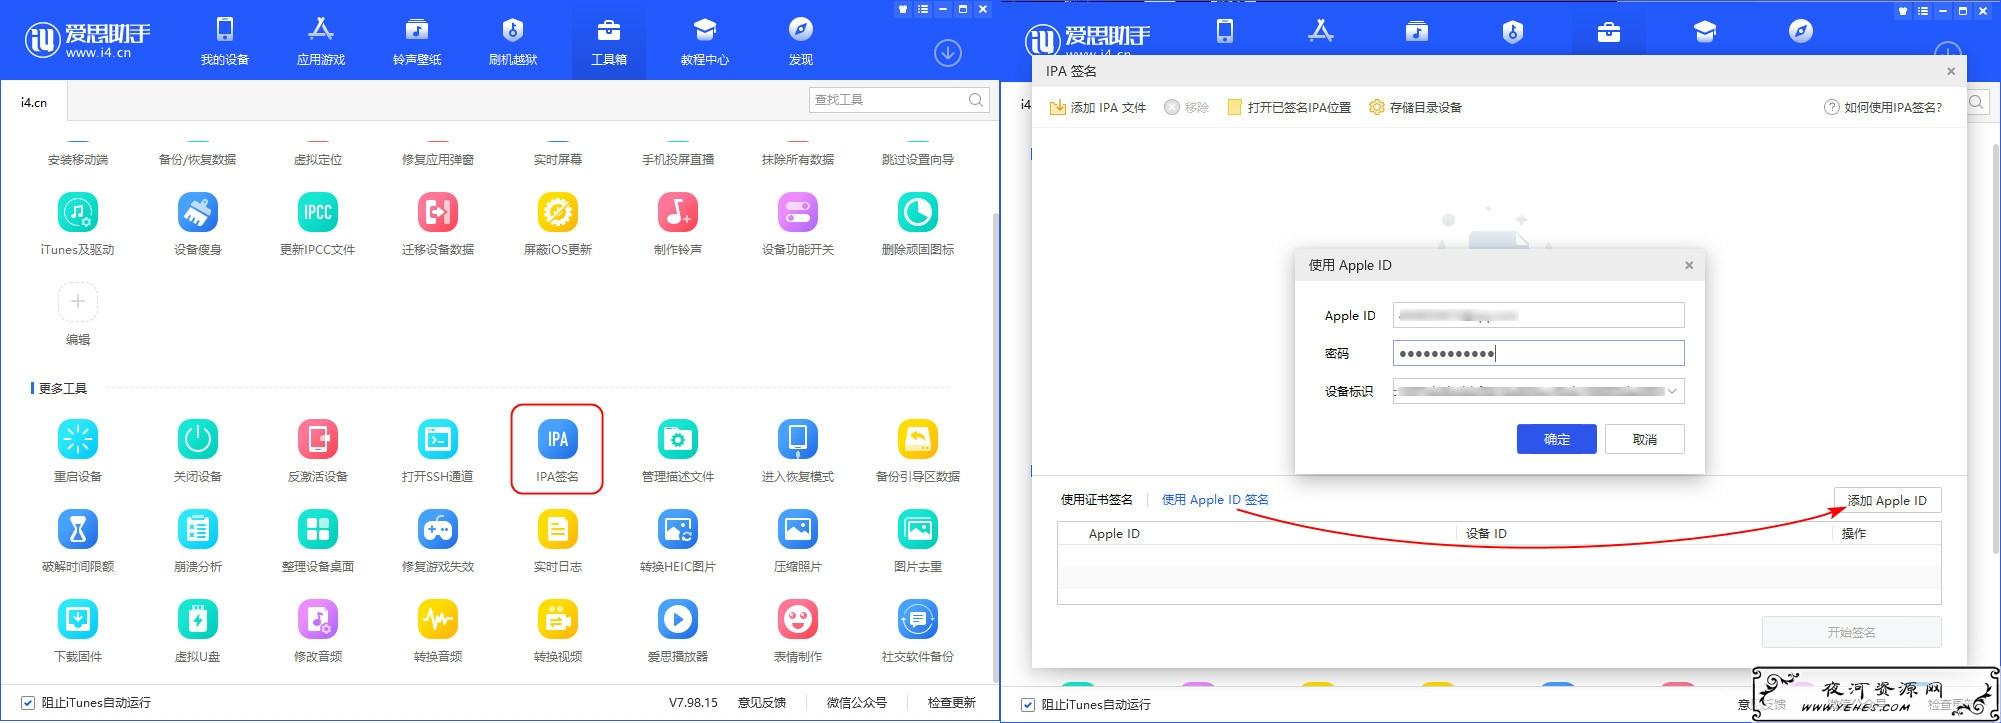Viewport: 2001px width, 723px height.
Task: Select the 使用 Apple ID 签名 tab
Action: 1215,500
